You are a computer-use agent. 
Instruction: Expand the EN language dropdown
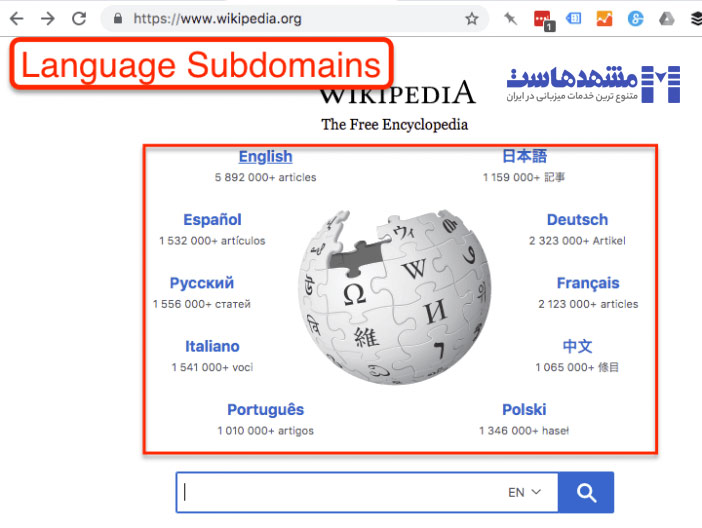524,492
